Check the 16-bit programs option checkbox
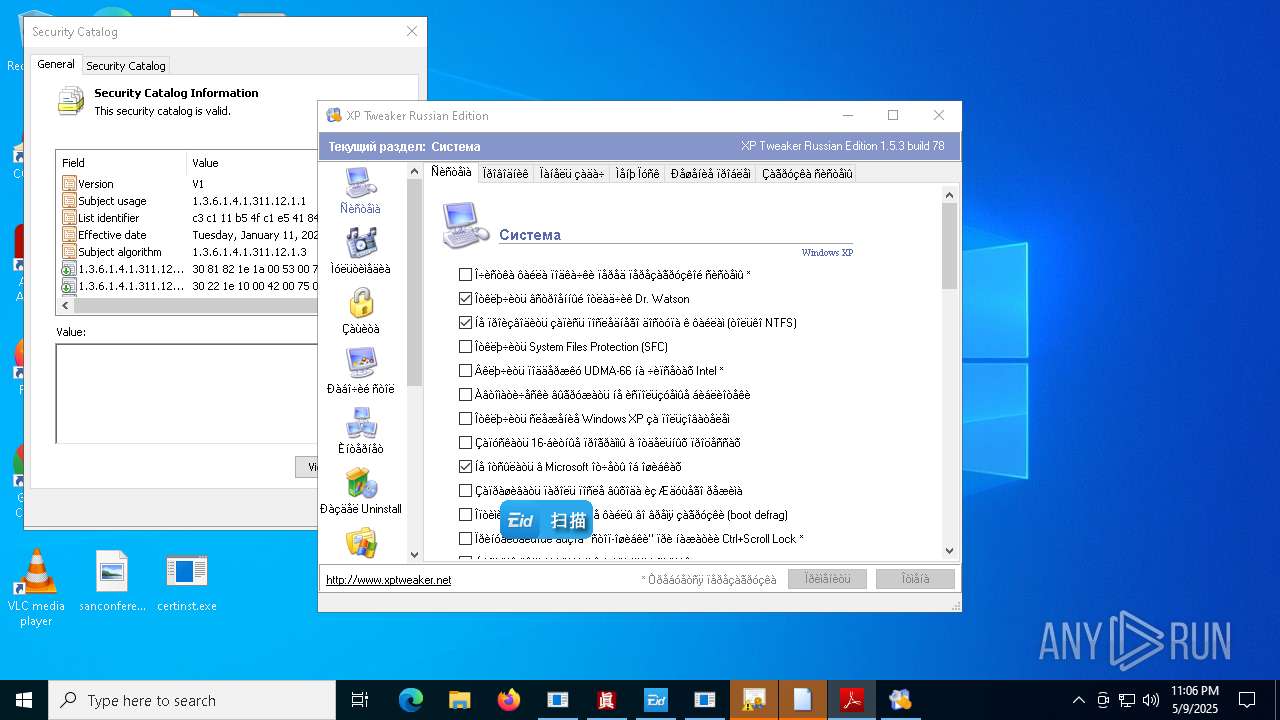The width and height of the screenshot is (1280, 720). coord(465,443)
